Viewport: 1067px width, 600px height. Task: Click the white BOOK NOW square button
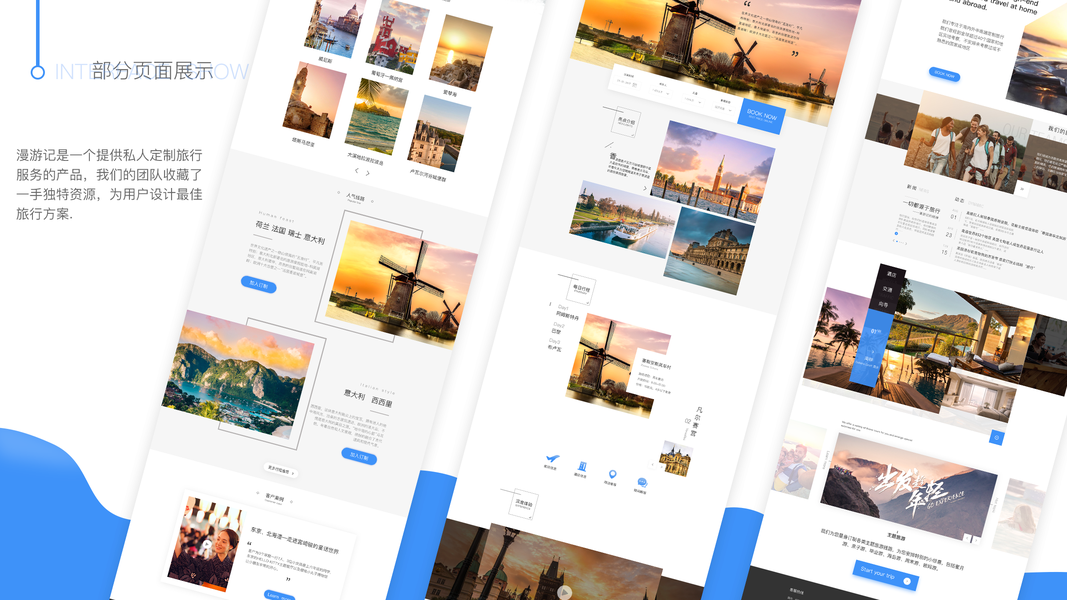(x=761, y=116)
